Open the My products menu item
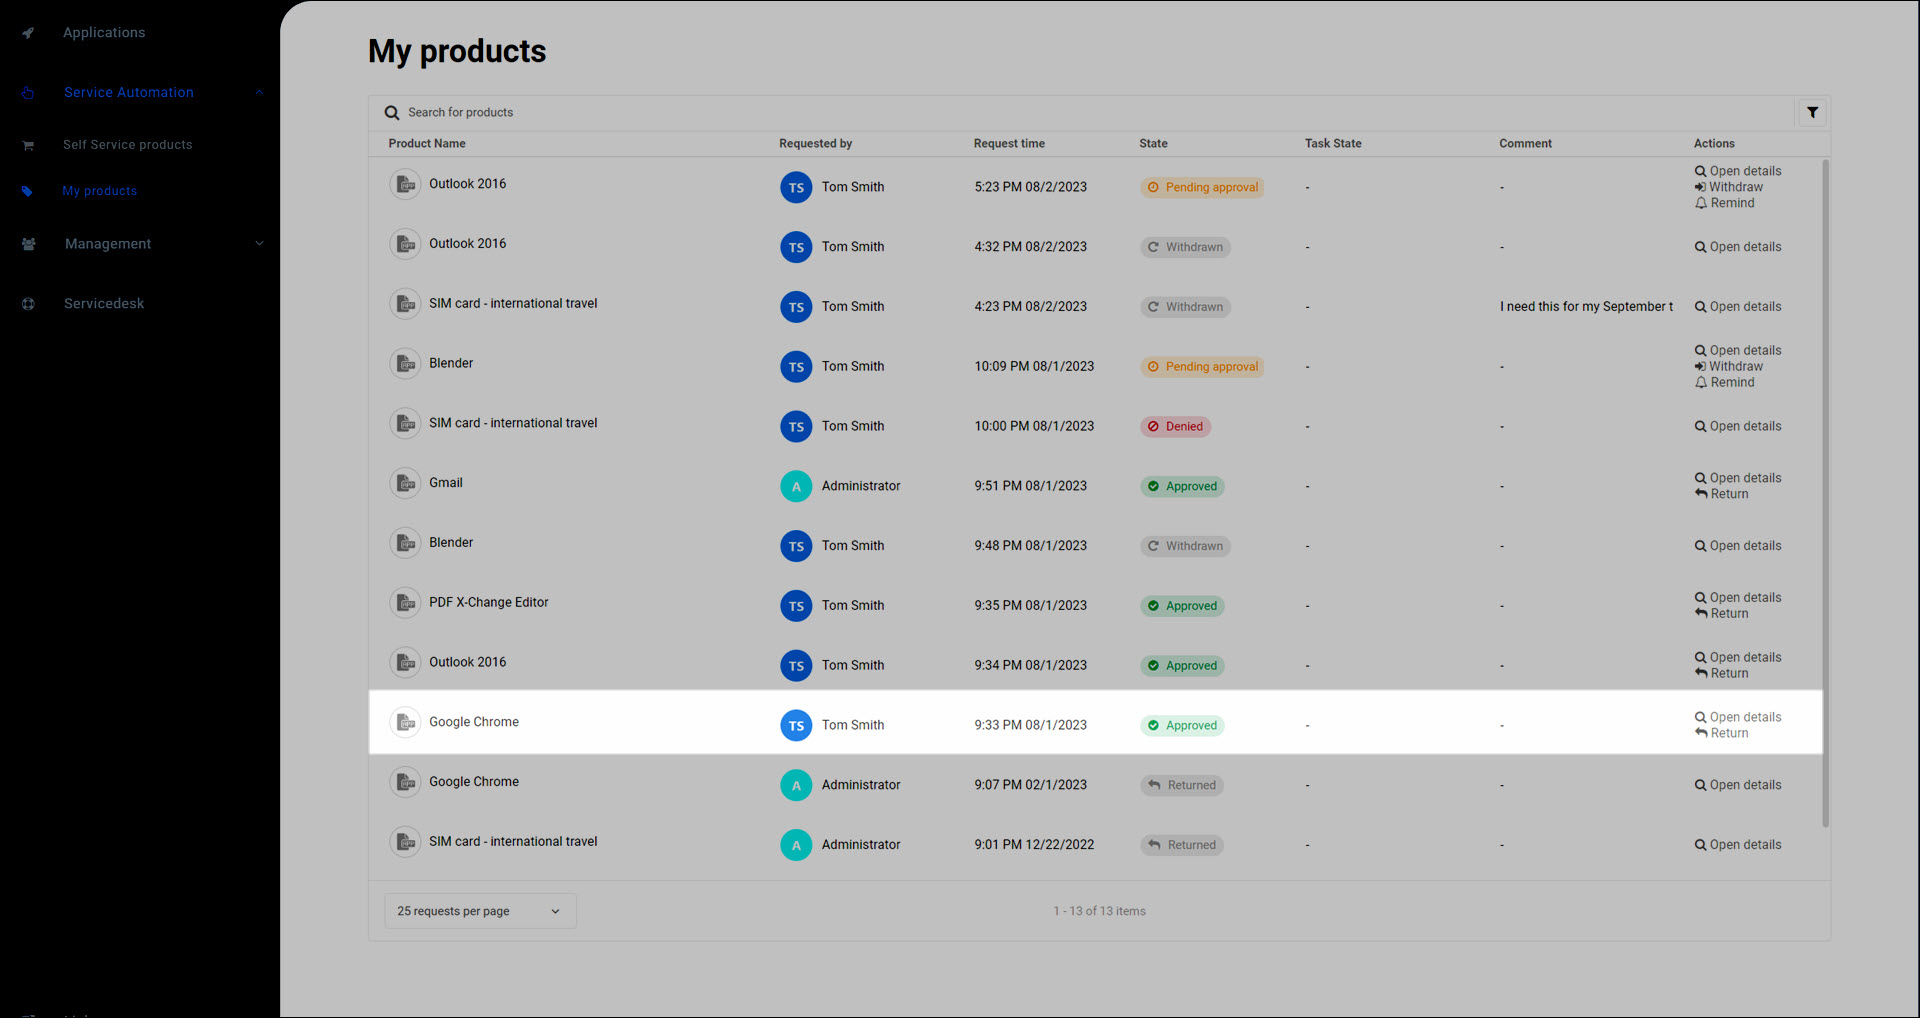This screenshot has width=1920, height=1019. [100, 191]
